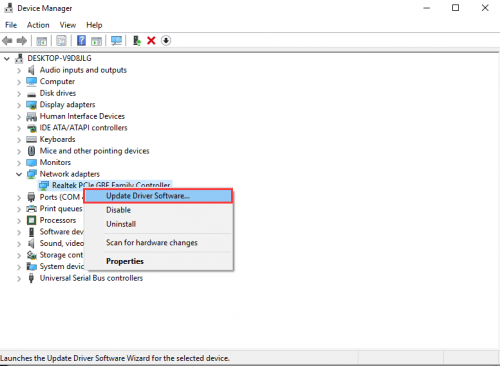The height and width of the screenshot is (366, 500).
Task: Click the Monitors category icon
Action: pyautogui.click(x=31, y=162)
